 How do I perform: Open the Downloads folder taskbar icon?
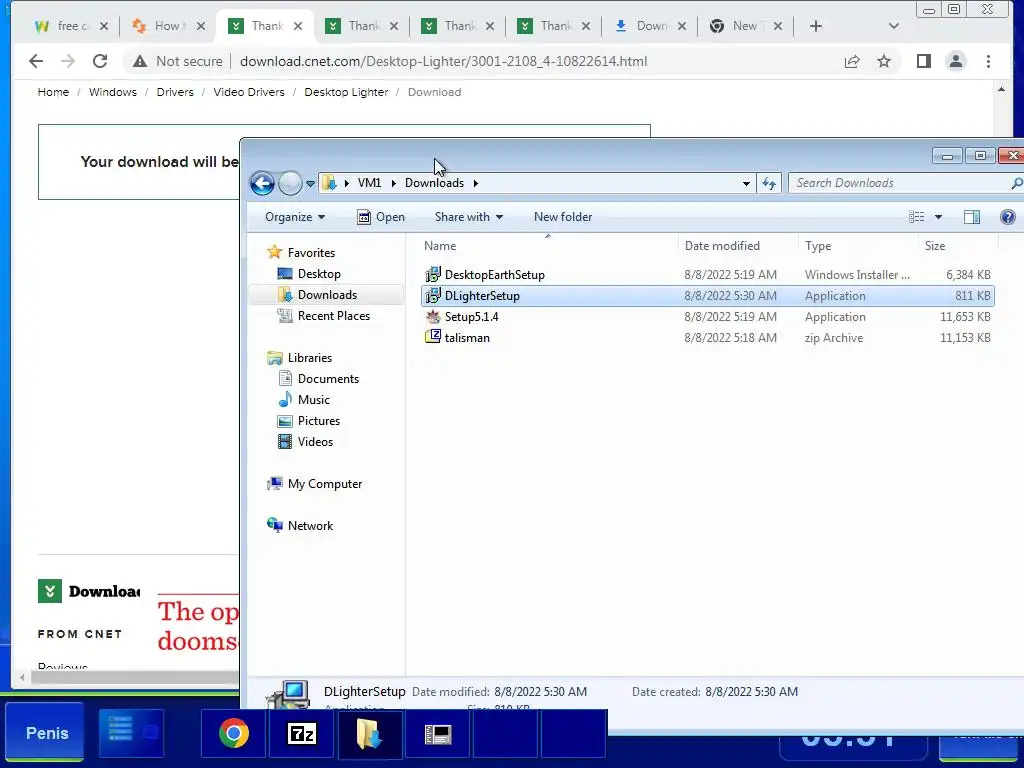click(x=370, y=734)
